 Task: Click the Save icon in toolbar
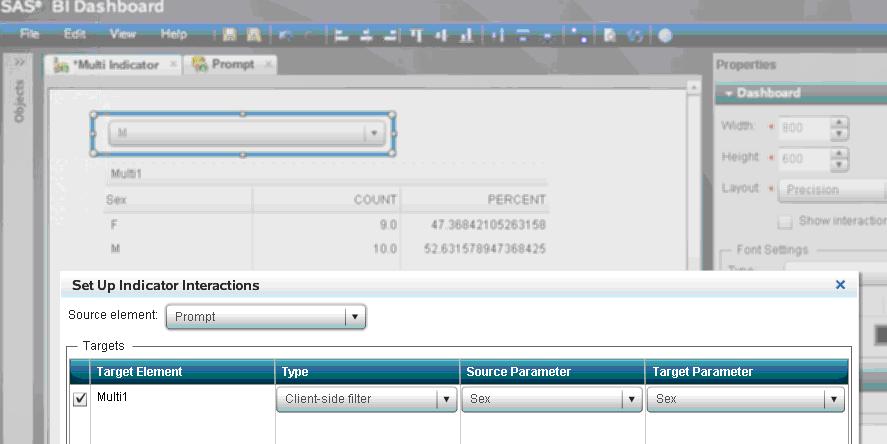(229, 35)
